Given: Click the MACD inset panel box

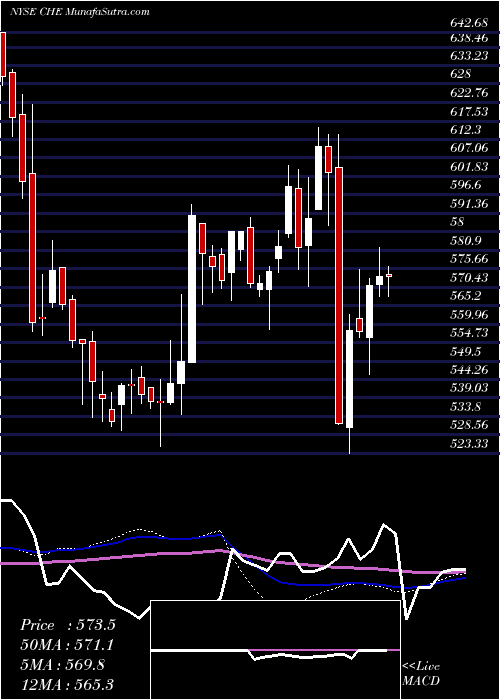Looking at the screenshot, I should coord(275,650).
